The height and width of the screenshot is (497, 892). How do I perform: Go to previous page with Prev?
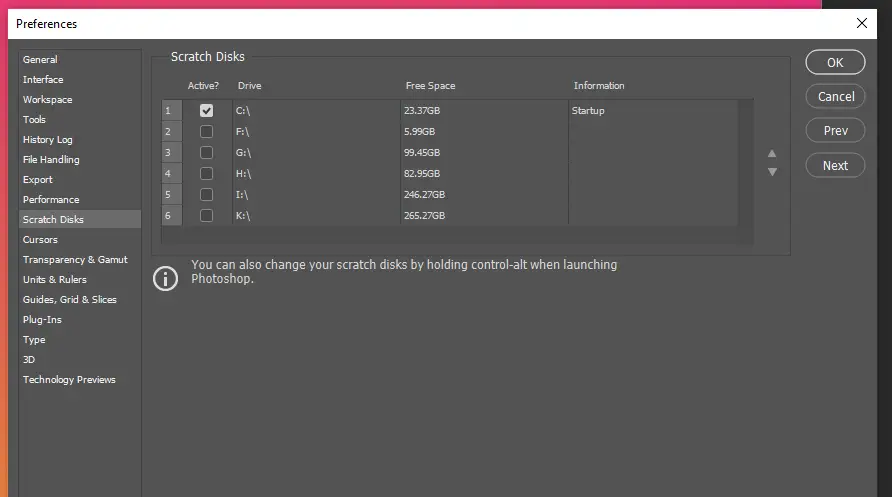(835, 131)
